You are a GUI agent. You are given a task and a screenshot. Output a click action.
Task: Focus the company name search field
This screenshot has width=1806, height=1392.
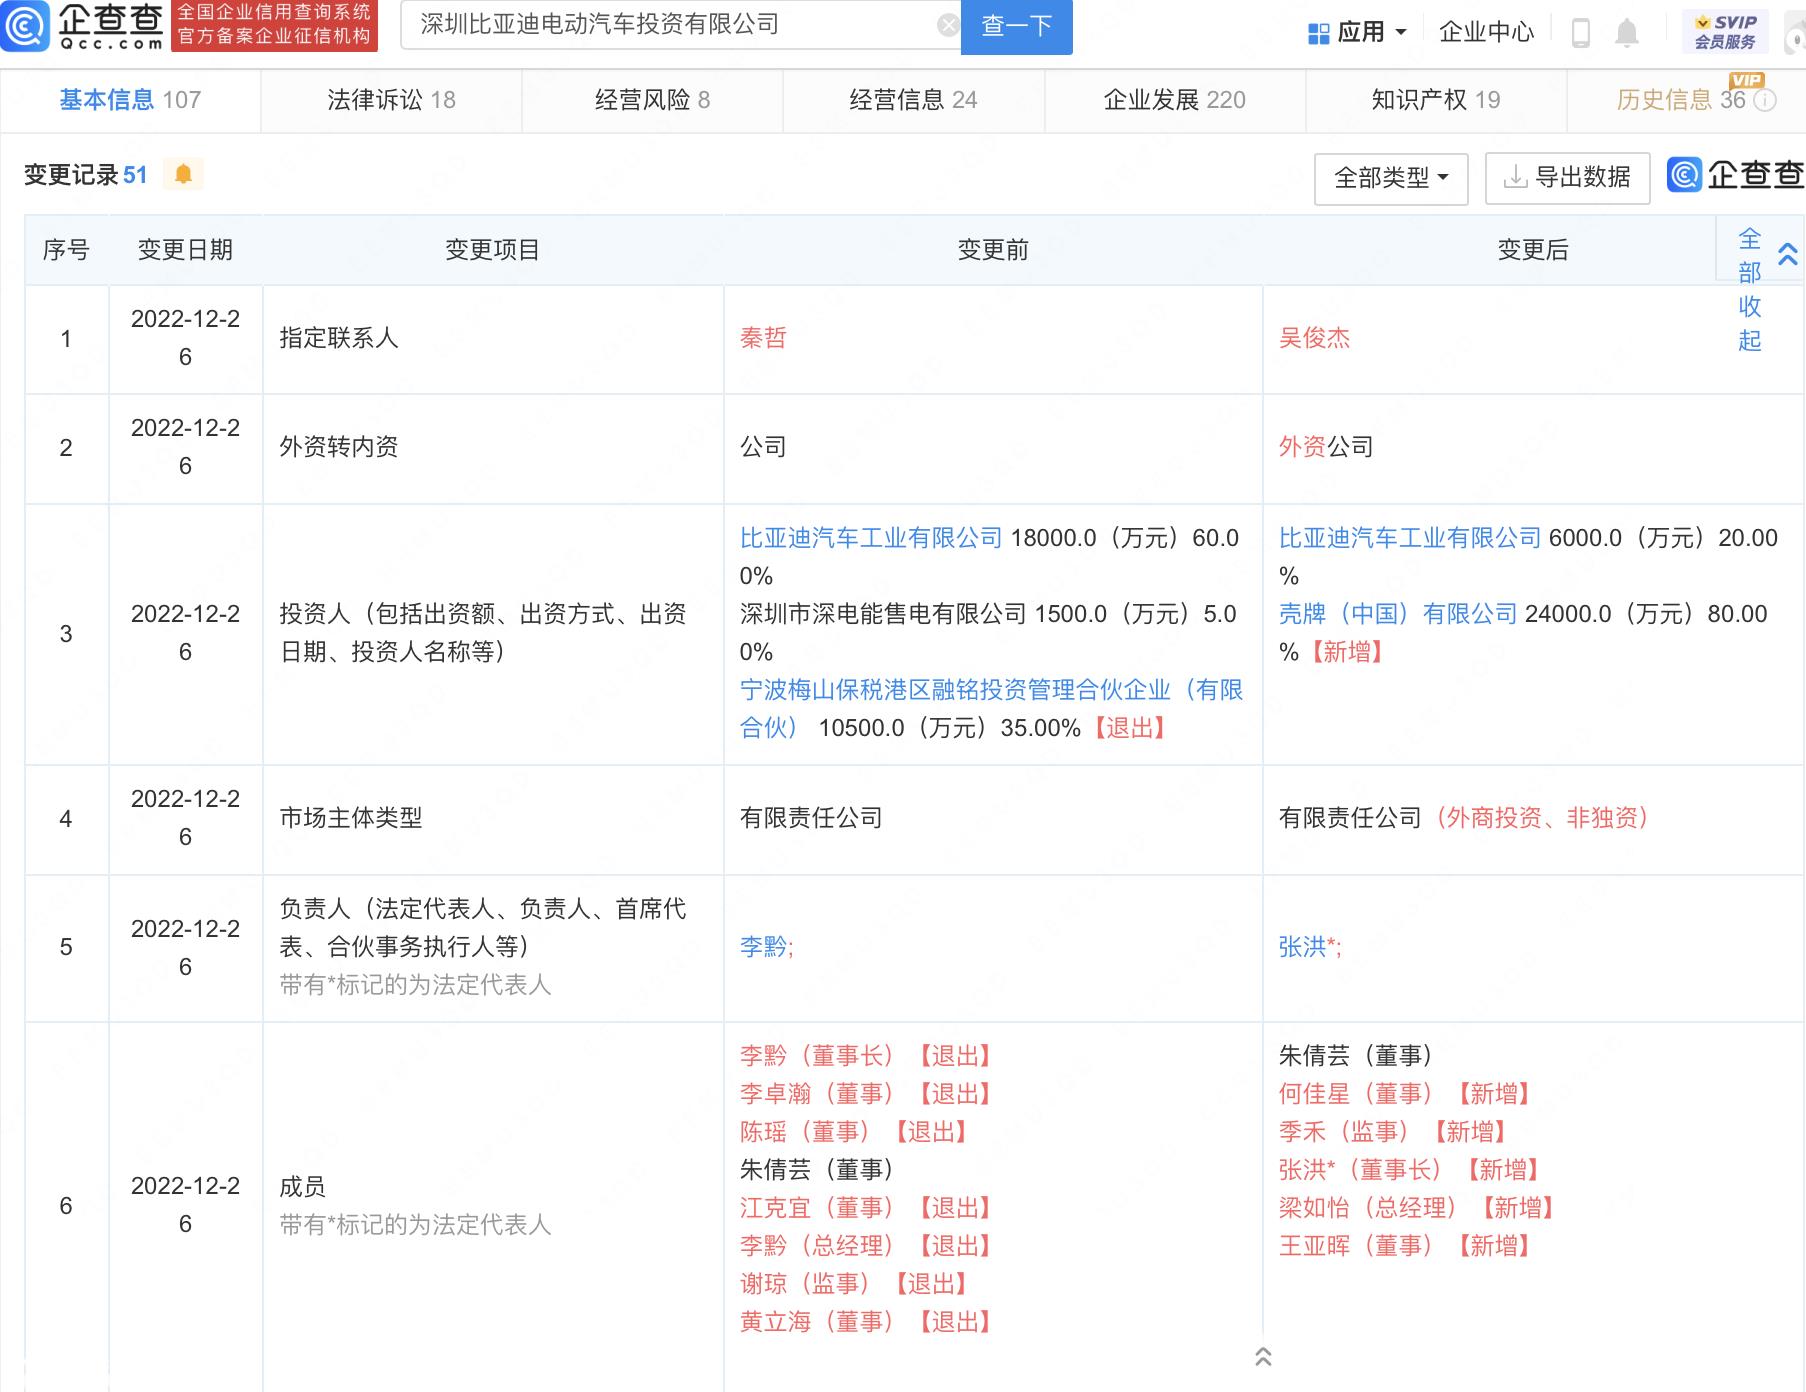click(x=680, y=25)
